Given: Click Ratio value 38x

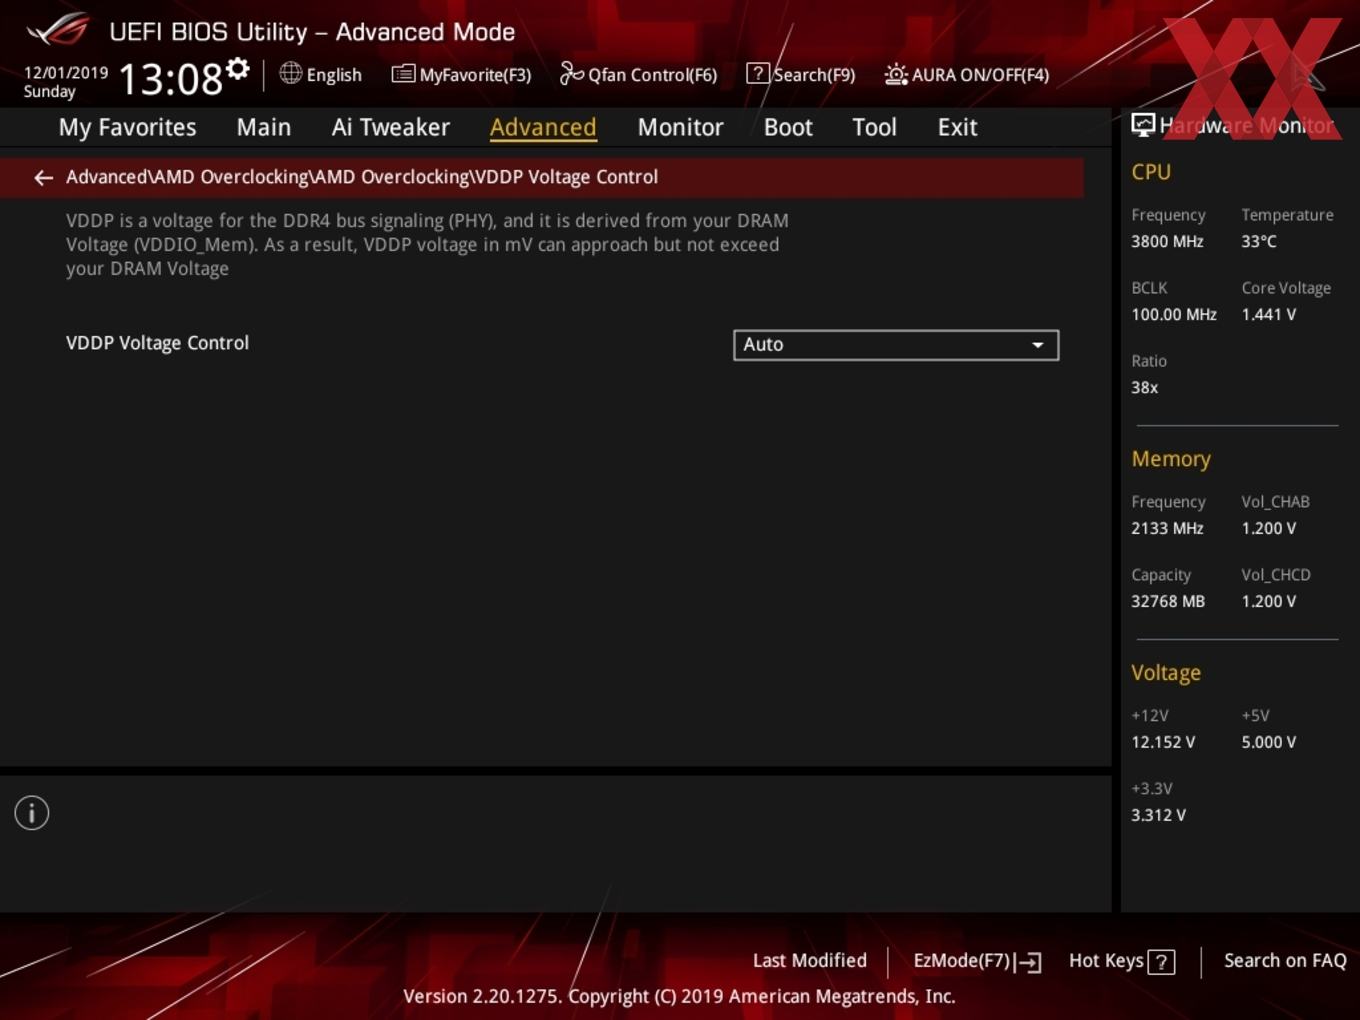Looking at the screenshot, I should click(x=1144, y=387).
